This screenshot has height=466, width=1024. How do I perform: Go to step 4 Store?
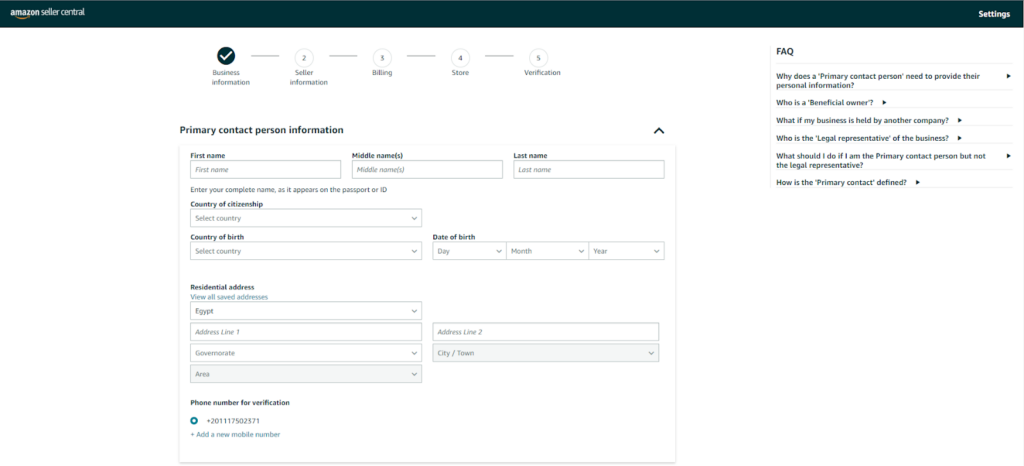[x=460, y=57]
